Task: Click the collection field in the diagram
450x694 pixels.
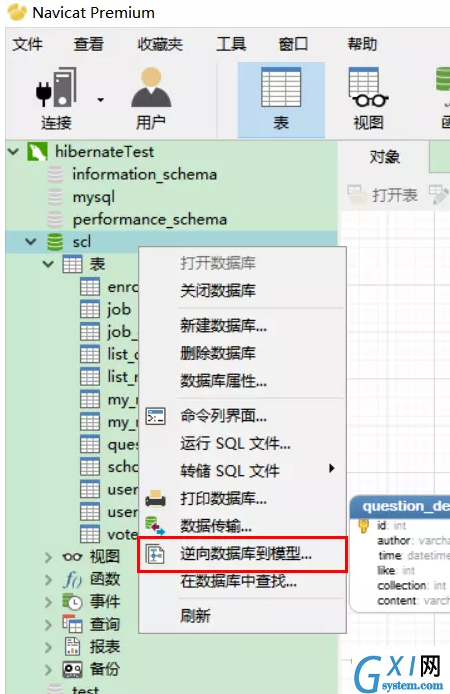Action: tap(412, 586)
